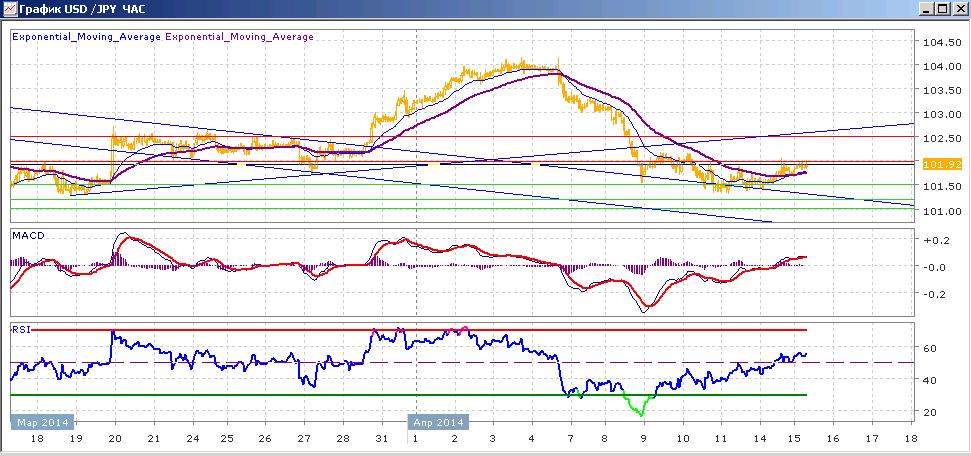
Task: Click date label 15 on time axis
Action: pos(795,439)
